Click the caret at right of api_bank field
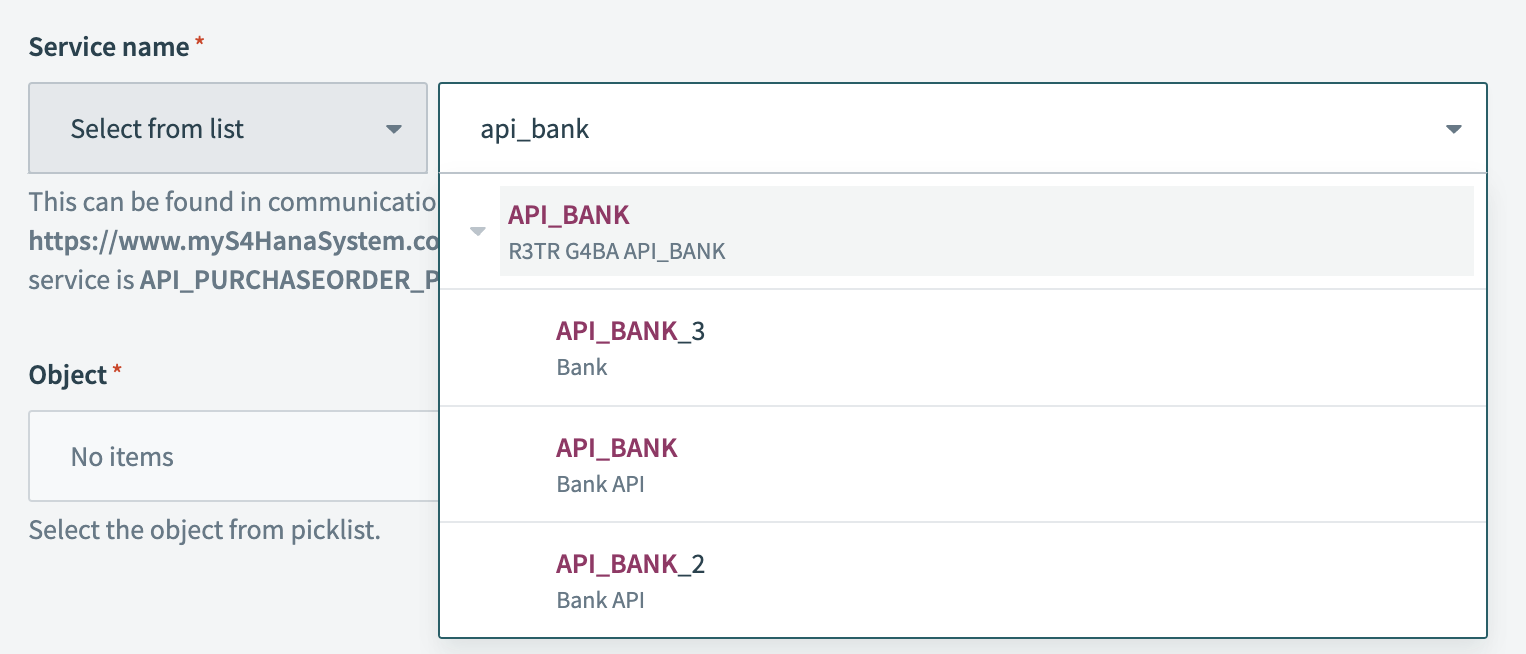Screen dimensions: 1526x654 [x=1453, y=129]
